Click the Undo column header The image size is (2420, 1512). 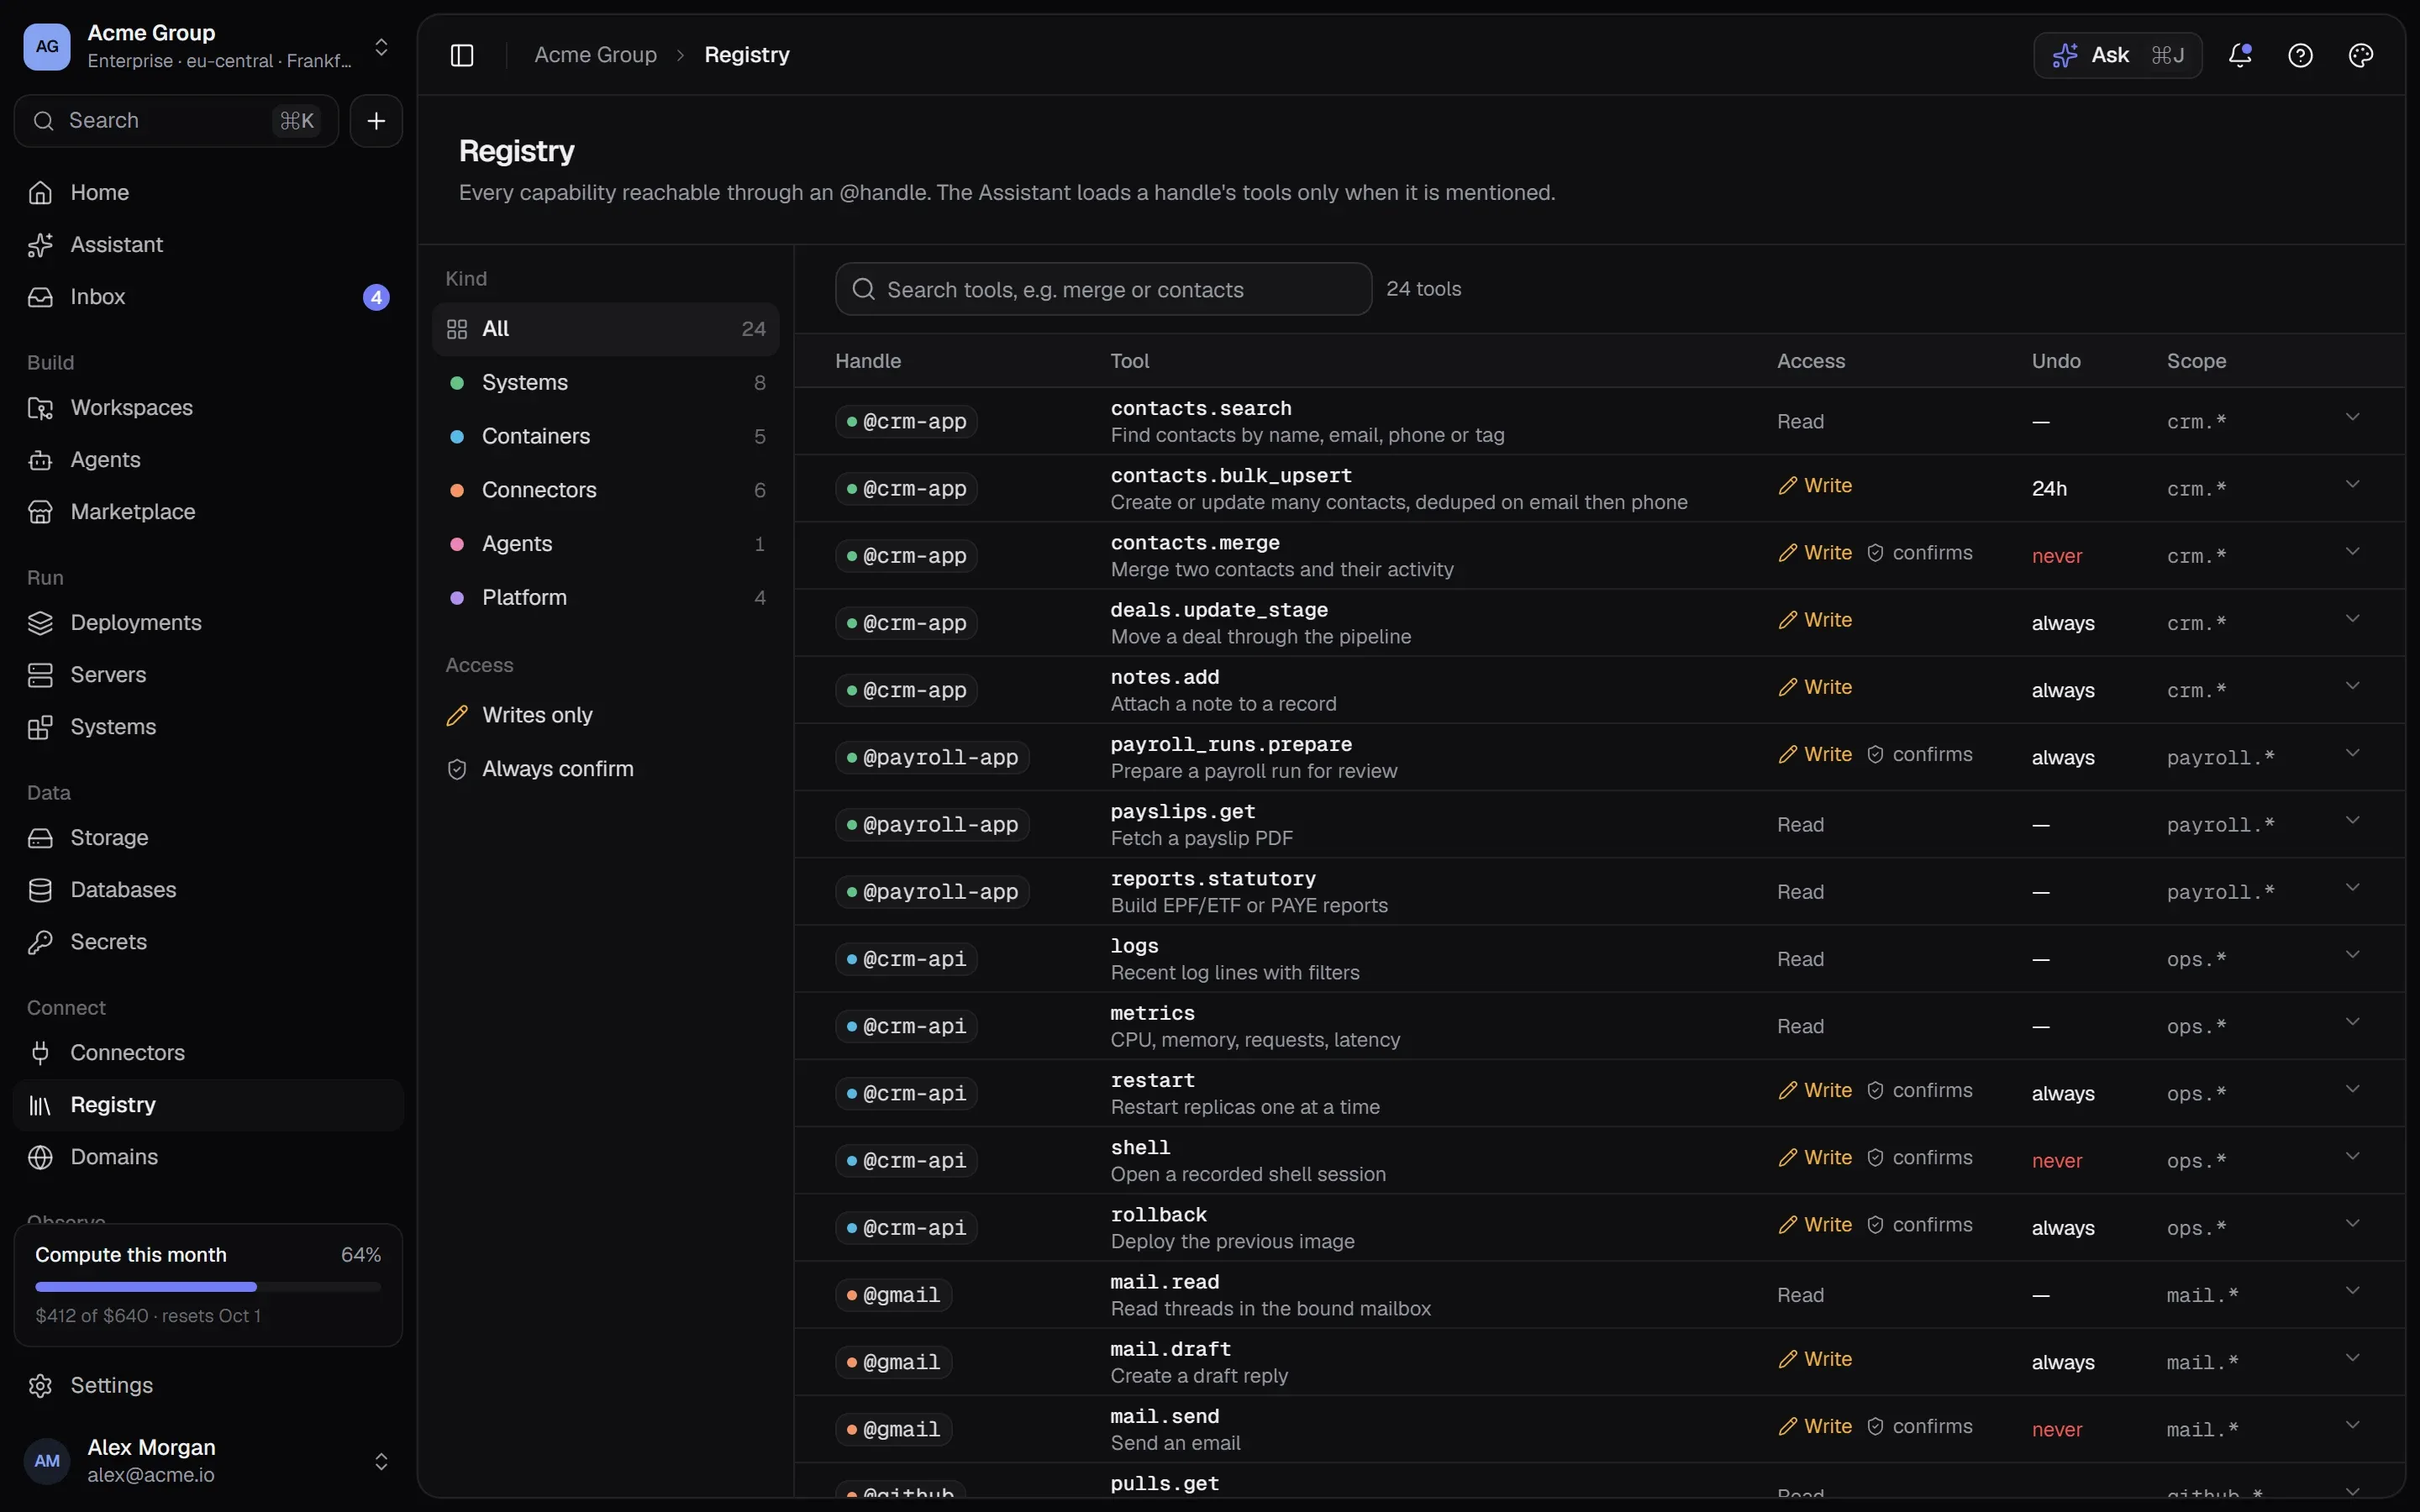point(2056,361)
